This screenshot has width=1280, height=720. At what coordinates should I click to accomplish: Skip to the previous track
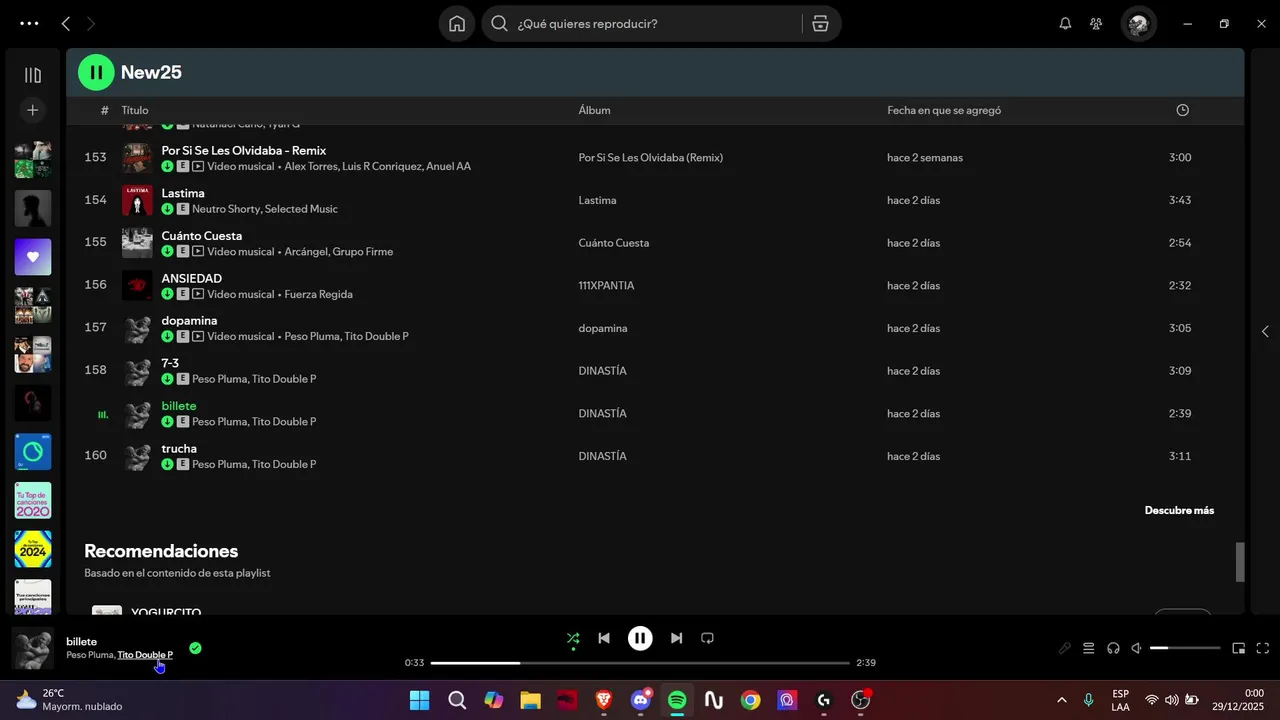pos(604,638)
